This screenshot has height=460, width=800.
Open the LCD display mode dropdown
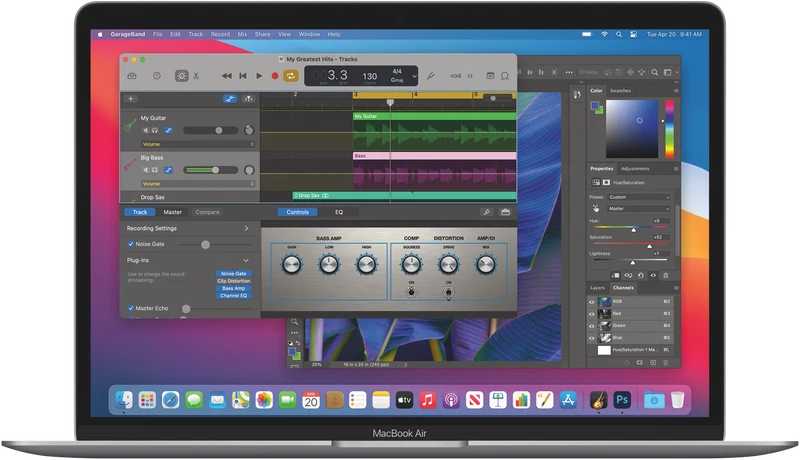[x=414, y=76]
